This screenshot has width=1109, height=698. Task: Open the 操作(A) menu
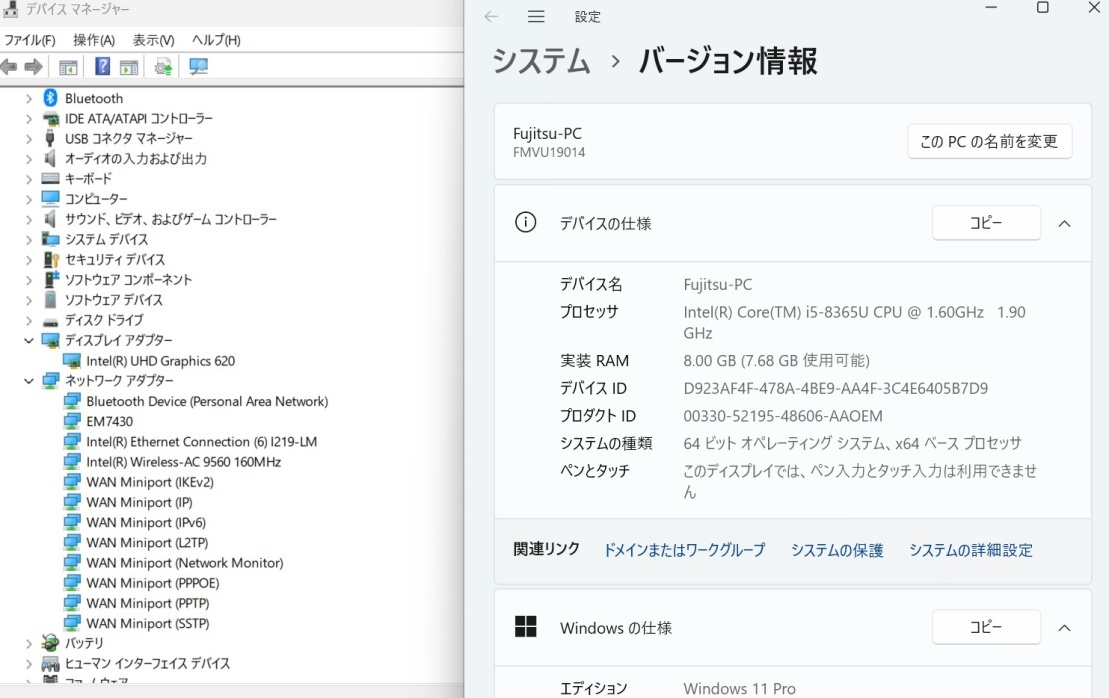click(94, 40)
